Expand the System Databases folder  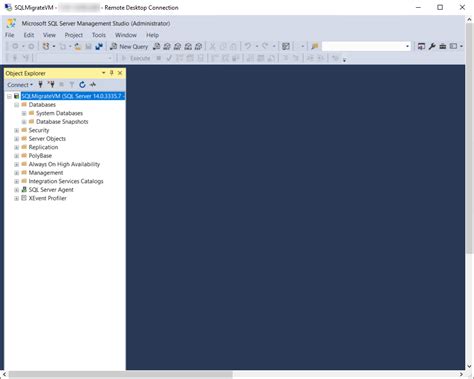pos(24,113)
